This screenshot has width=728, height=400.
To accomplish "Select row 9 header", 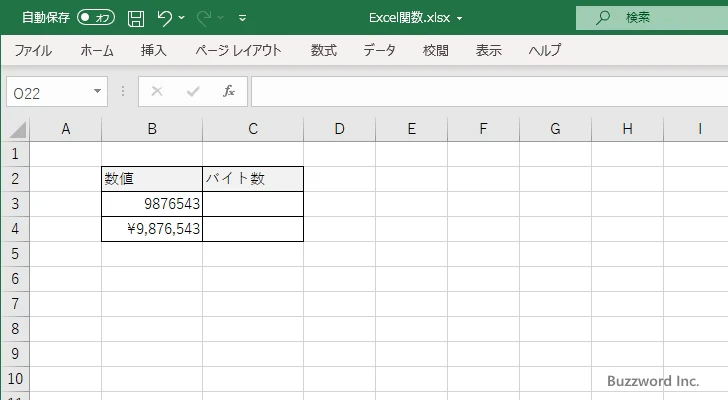I will pyautogui.click(x=15, y=354).
